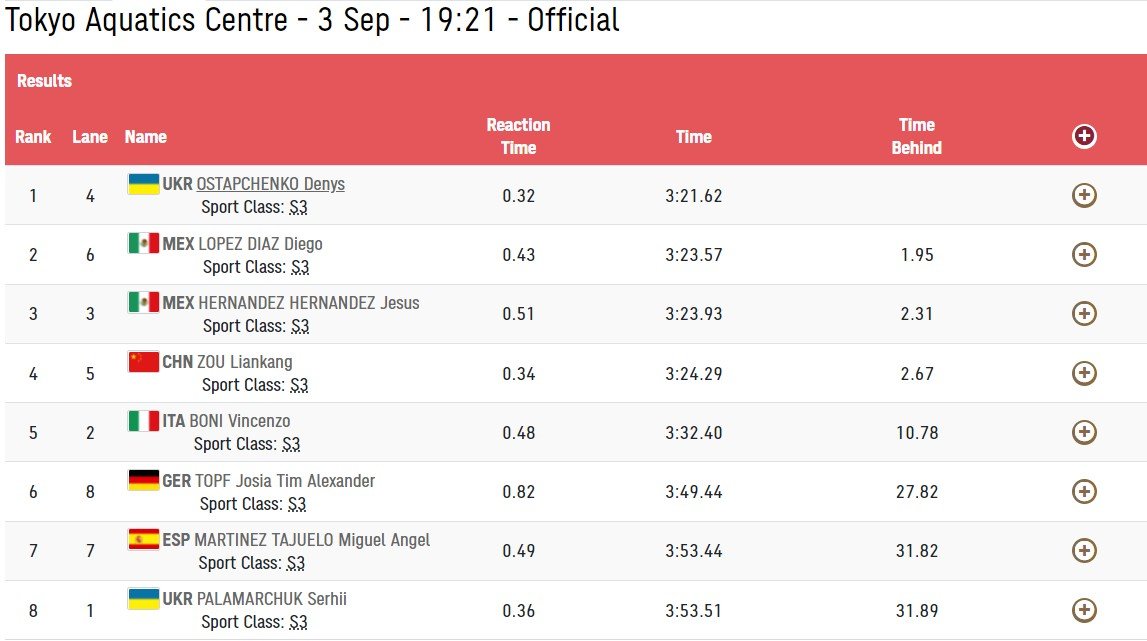This screenshot has width=1147, height=641.
Task: Click the Spain flag beside MARTINEZ TAJUELO
Action: [143, 539]
